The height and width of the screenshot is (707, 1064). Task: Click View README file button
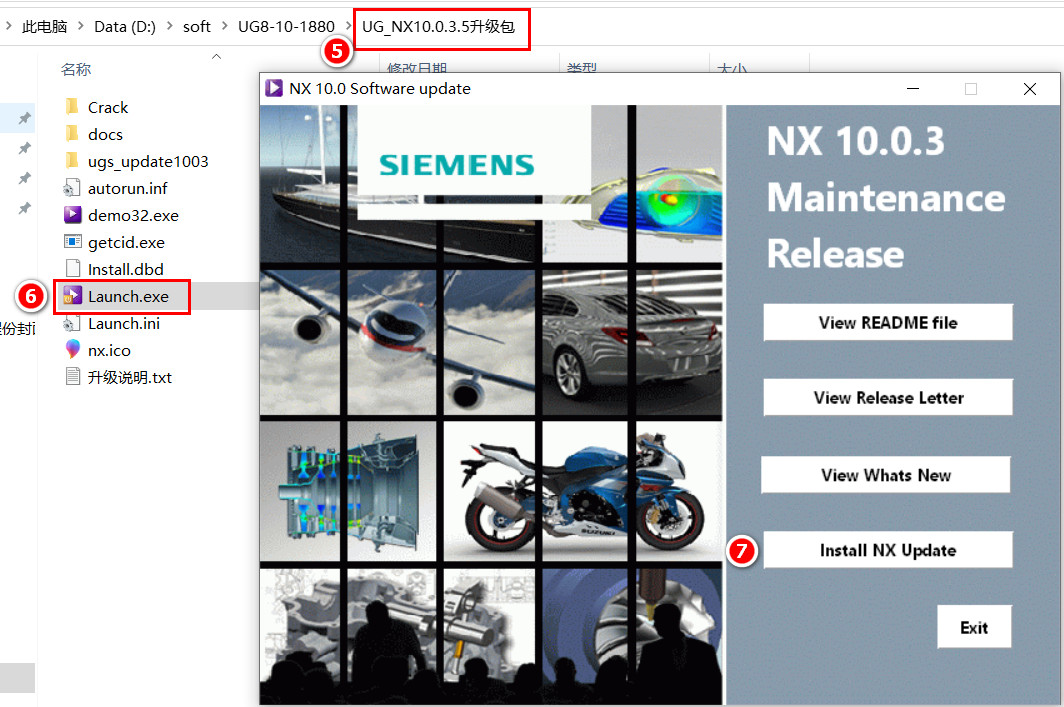[888, 322]
